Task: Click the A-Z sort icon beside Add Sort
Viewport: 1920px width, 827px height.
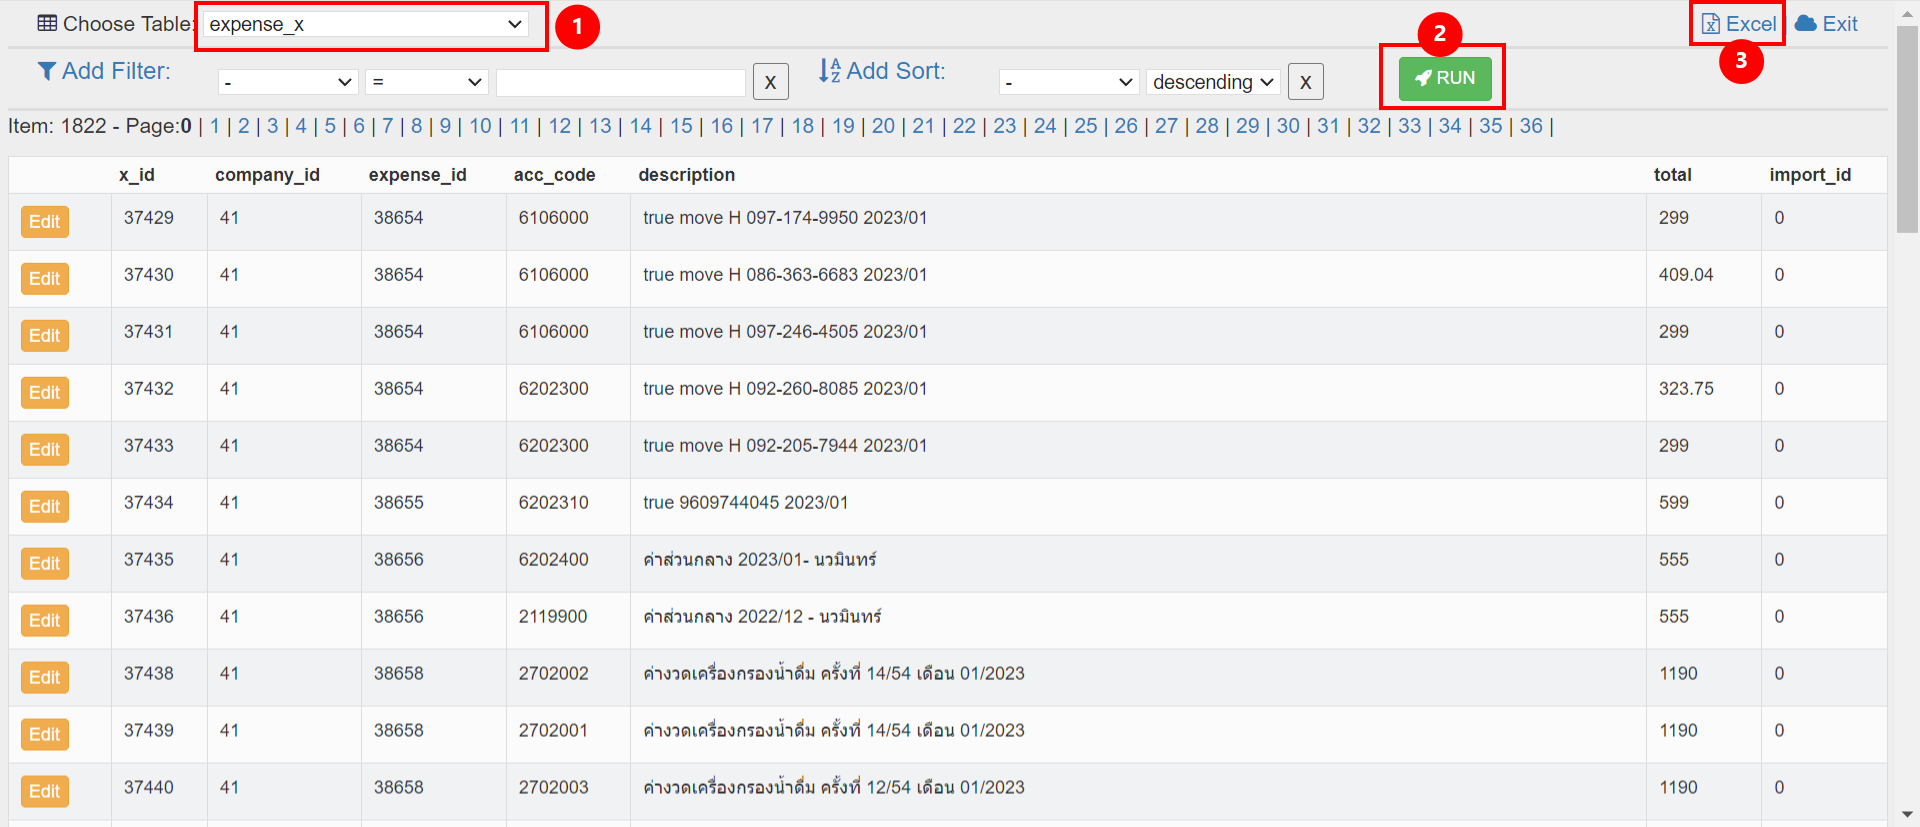Action: click(x=830, y=70)
